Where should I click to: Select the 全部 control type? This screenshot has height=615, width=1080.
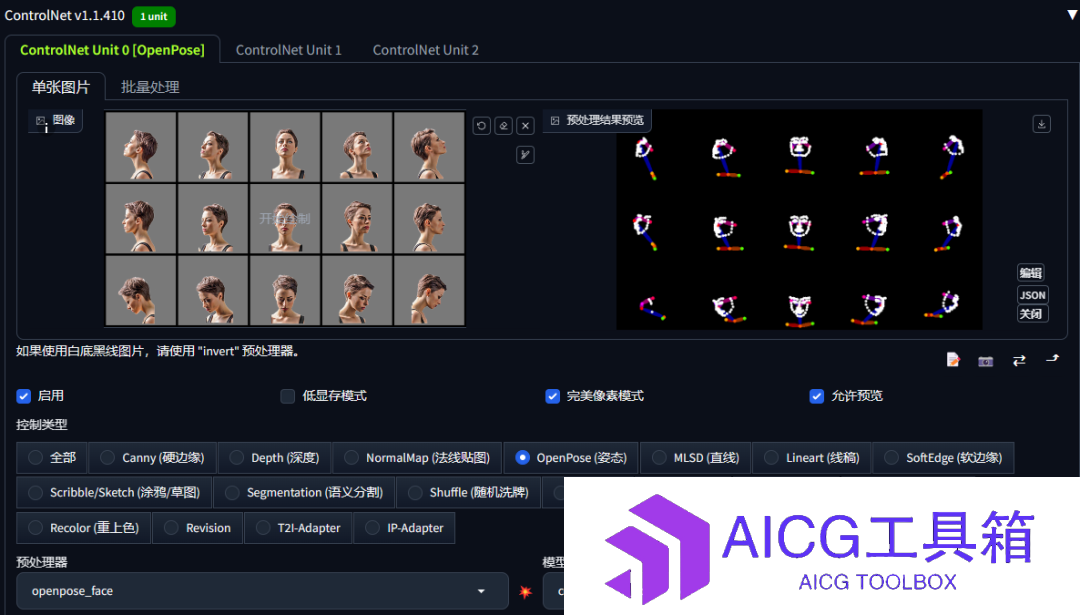click(x=52, y=458)
